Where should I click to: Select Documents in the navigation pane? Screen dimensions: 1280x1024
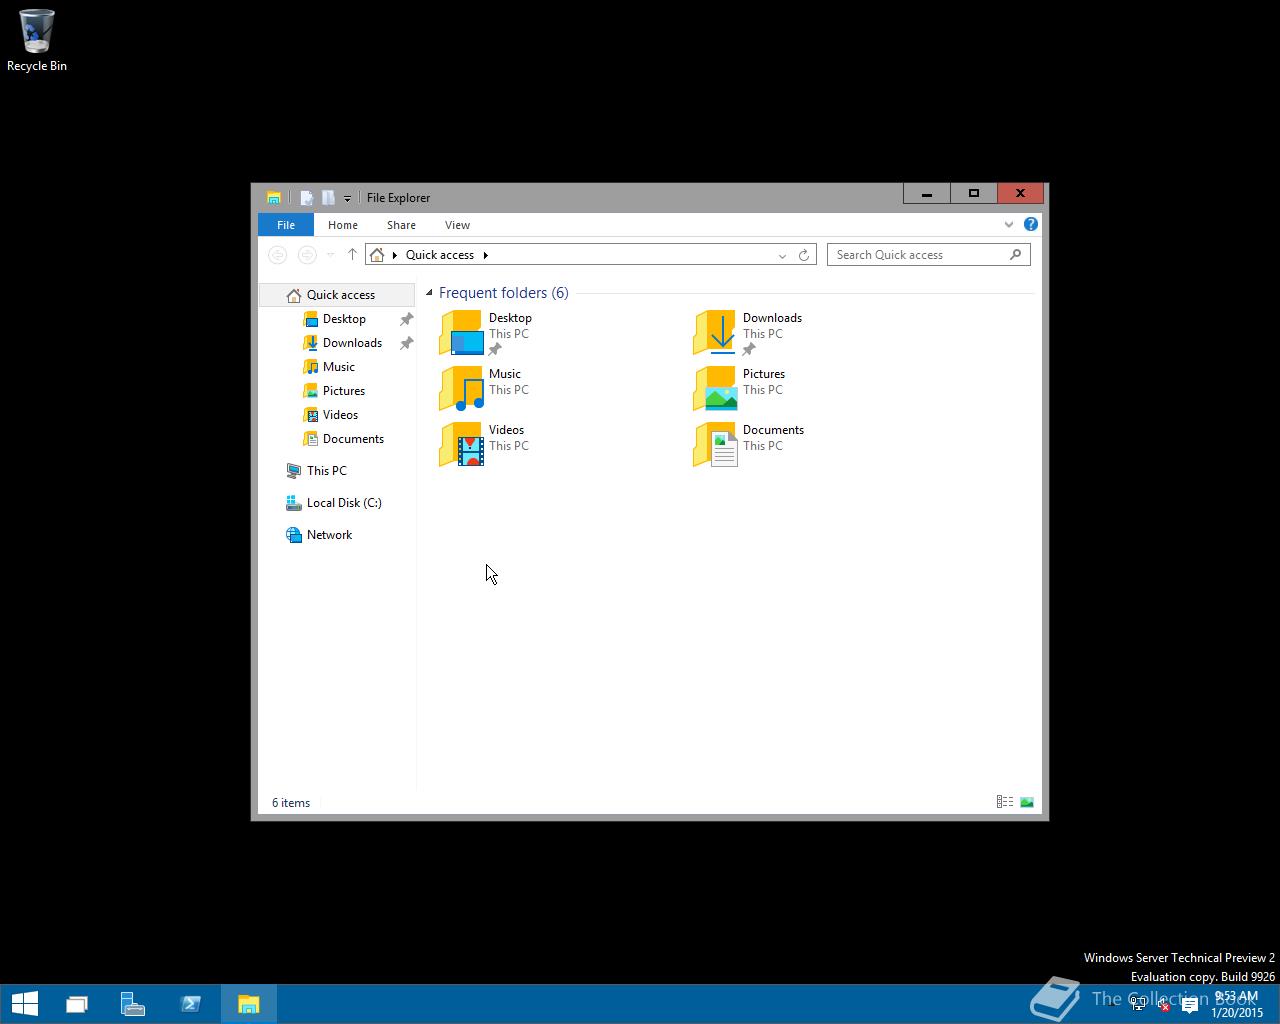(353, 439)
